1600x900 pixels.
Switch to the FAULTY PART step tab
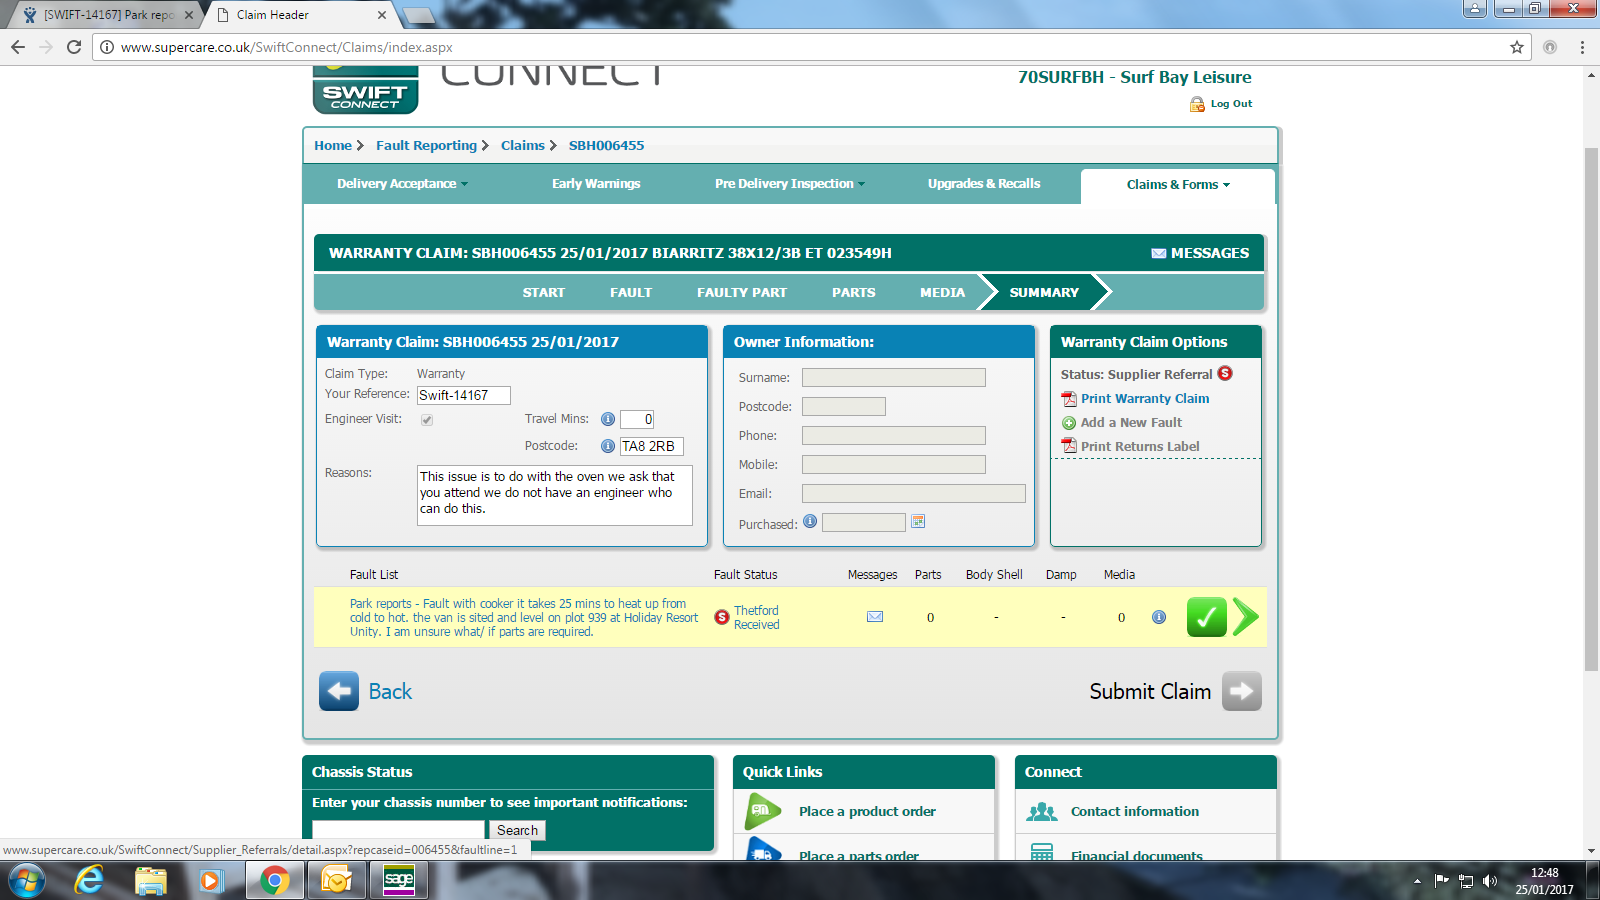click(741, 293)
